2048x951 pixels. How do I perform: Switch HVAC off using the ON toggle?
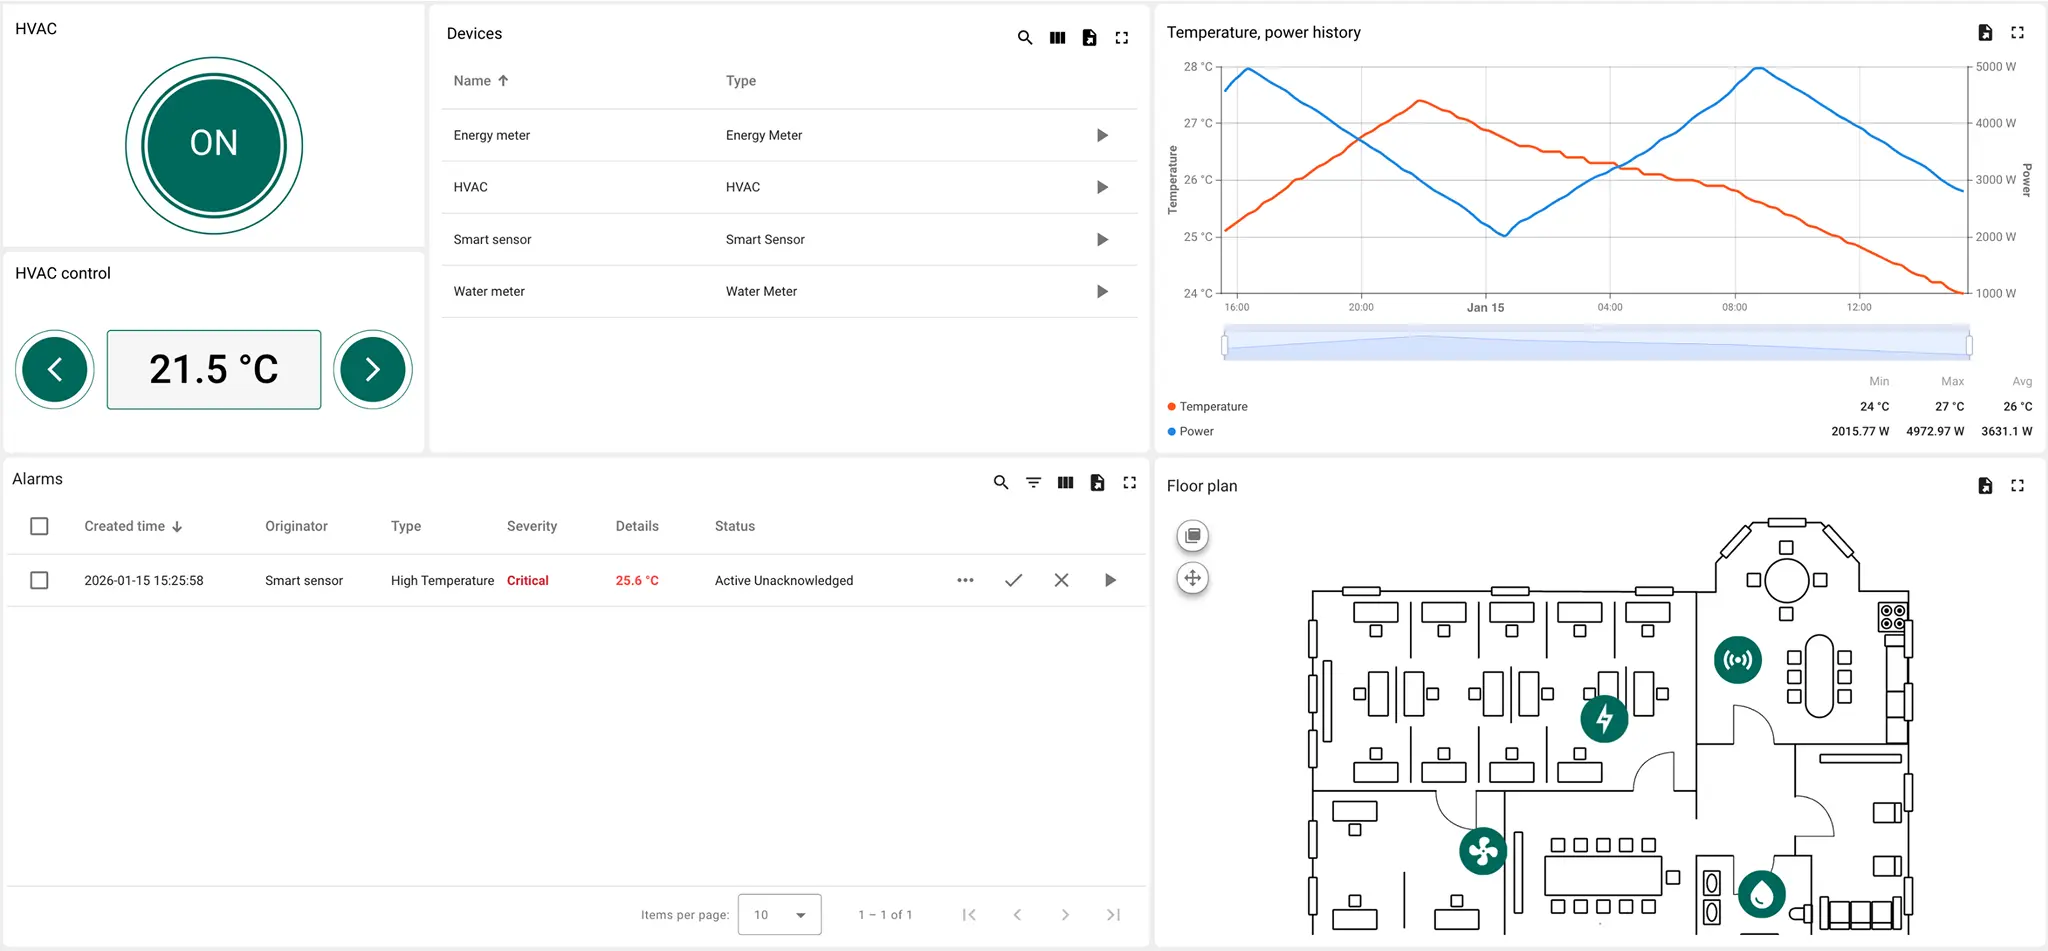(212, 144)
